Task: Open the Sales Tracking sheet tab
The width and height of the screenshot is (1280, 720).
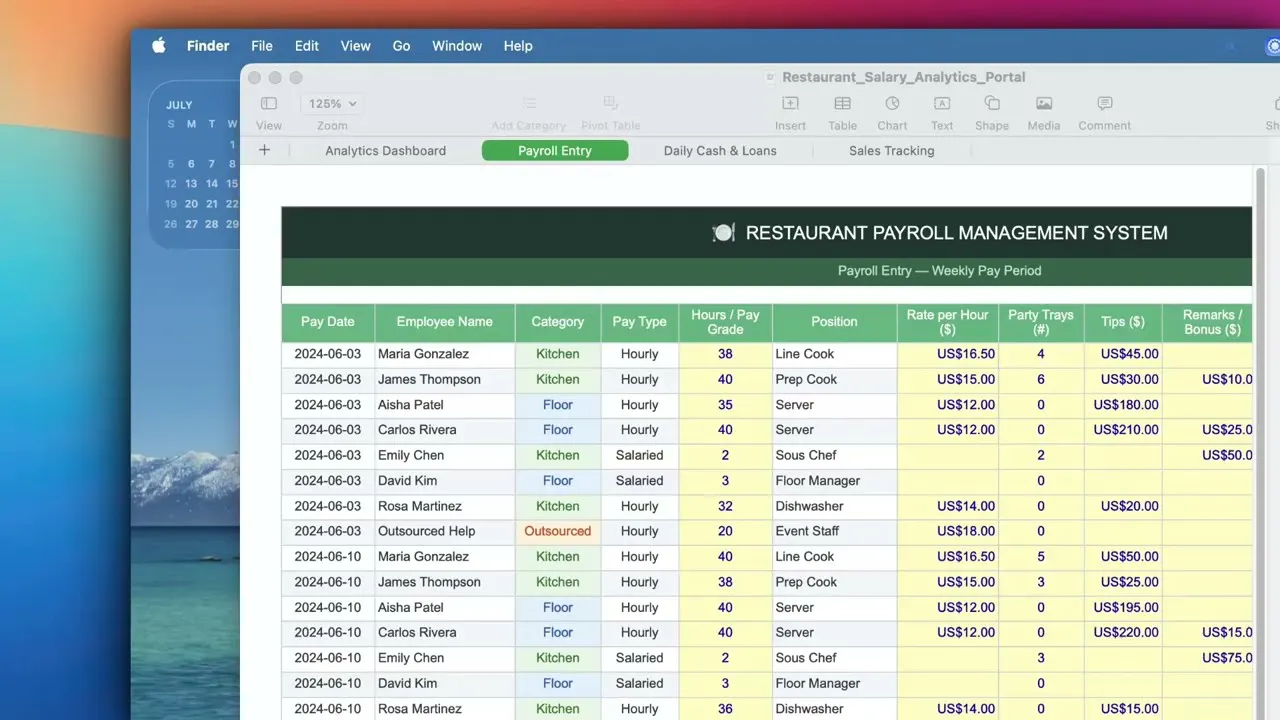Action: coord(892,151)
